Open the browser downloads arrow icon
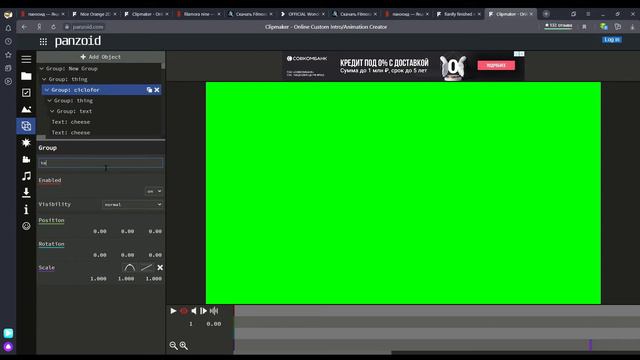Image resolution: width=640 pixels, height=360 pixels. [x=633, y=27]
